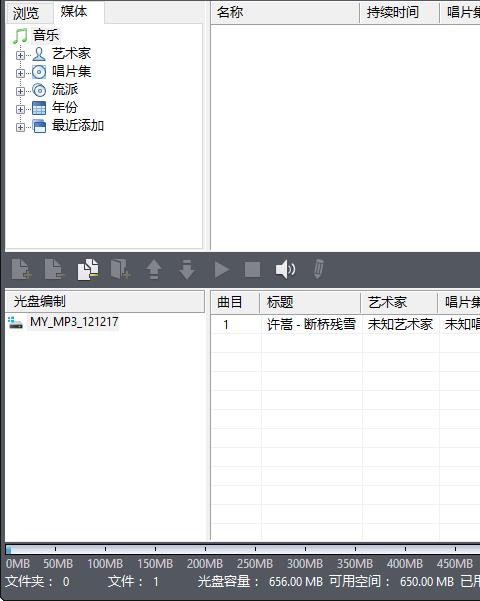
Task: Click the remove all files icon
Action: (x=88, y=269)
